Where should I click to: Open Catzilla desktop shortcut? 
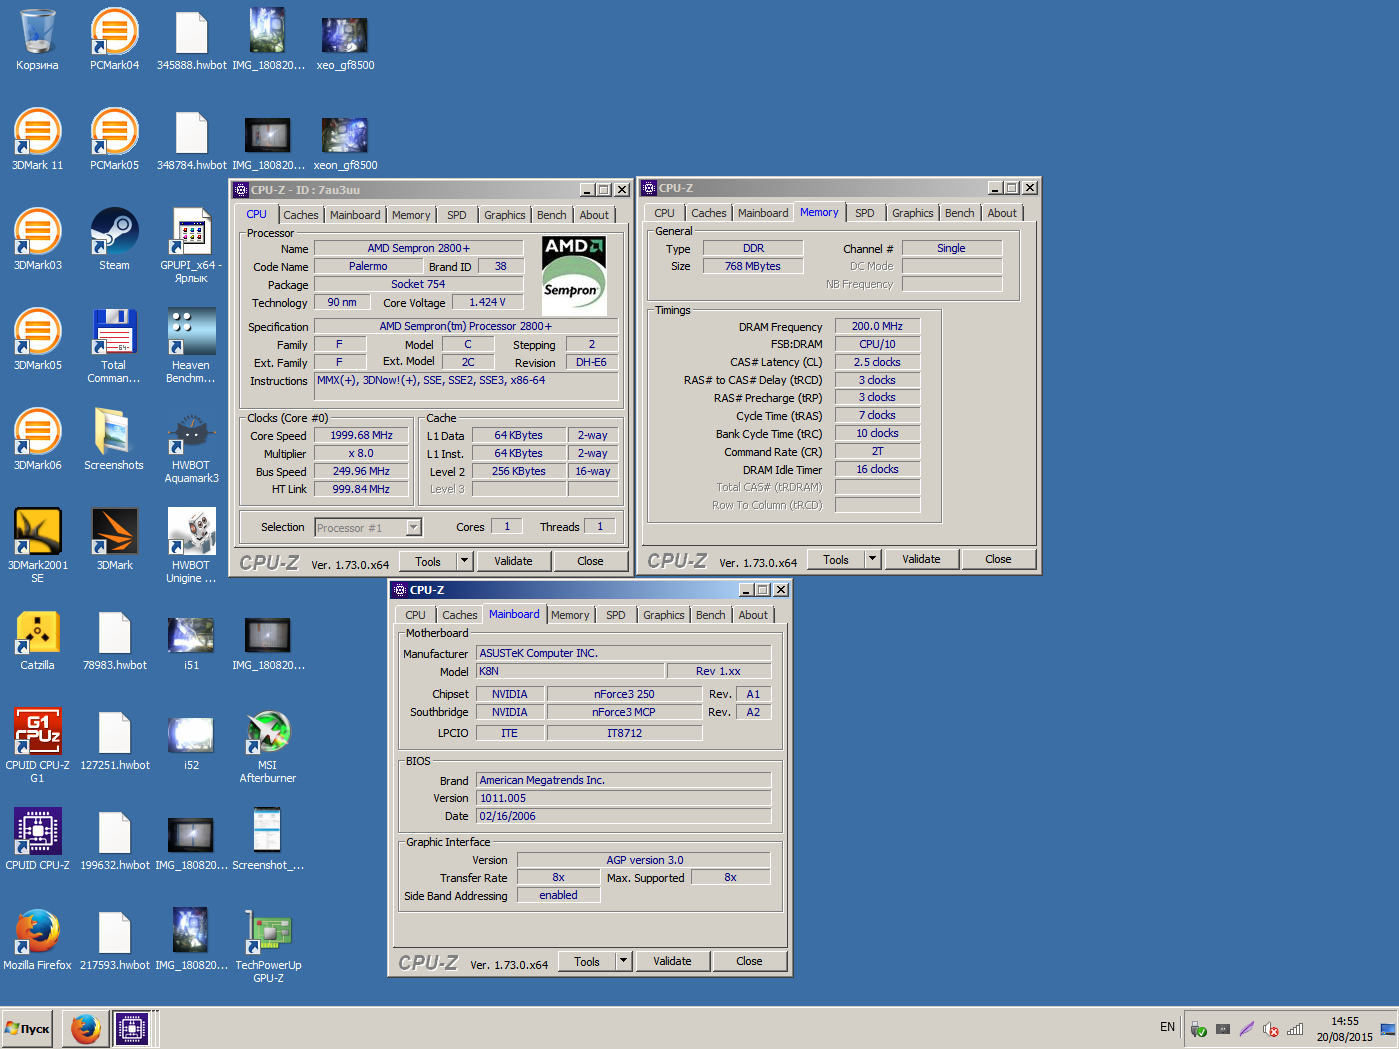tap(37, 640)
